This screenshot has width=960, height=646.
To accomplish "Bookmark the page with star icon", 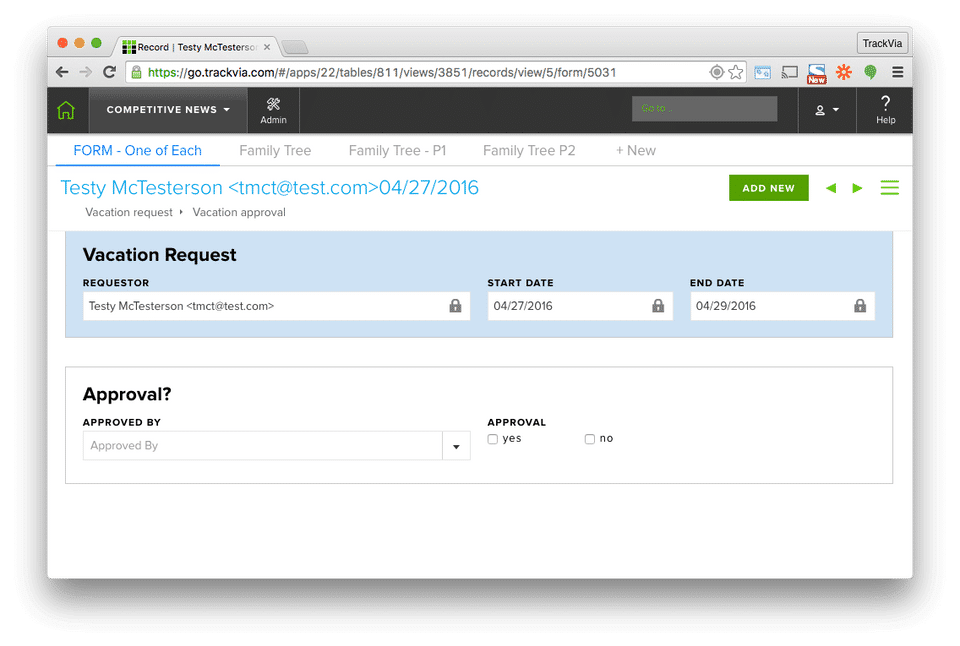I will [736, 72].
